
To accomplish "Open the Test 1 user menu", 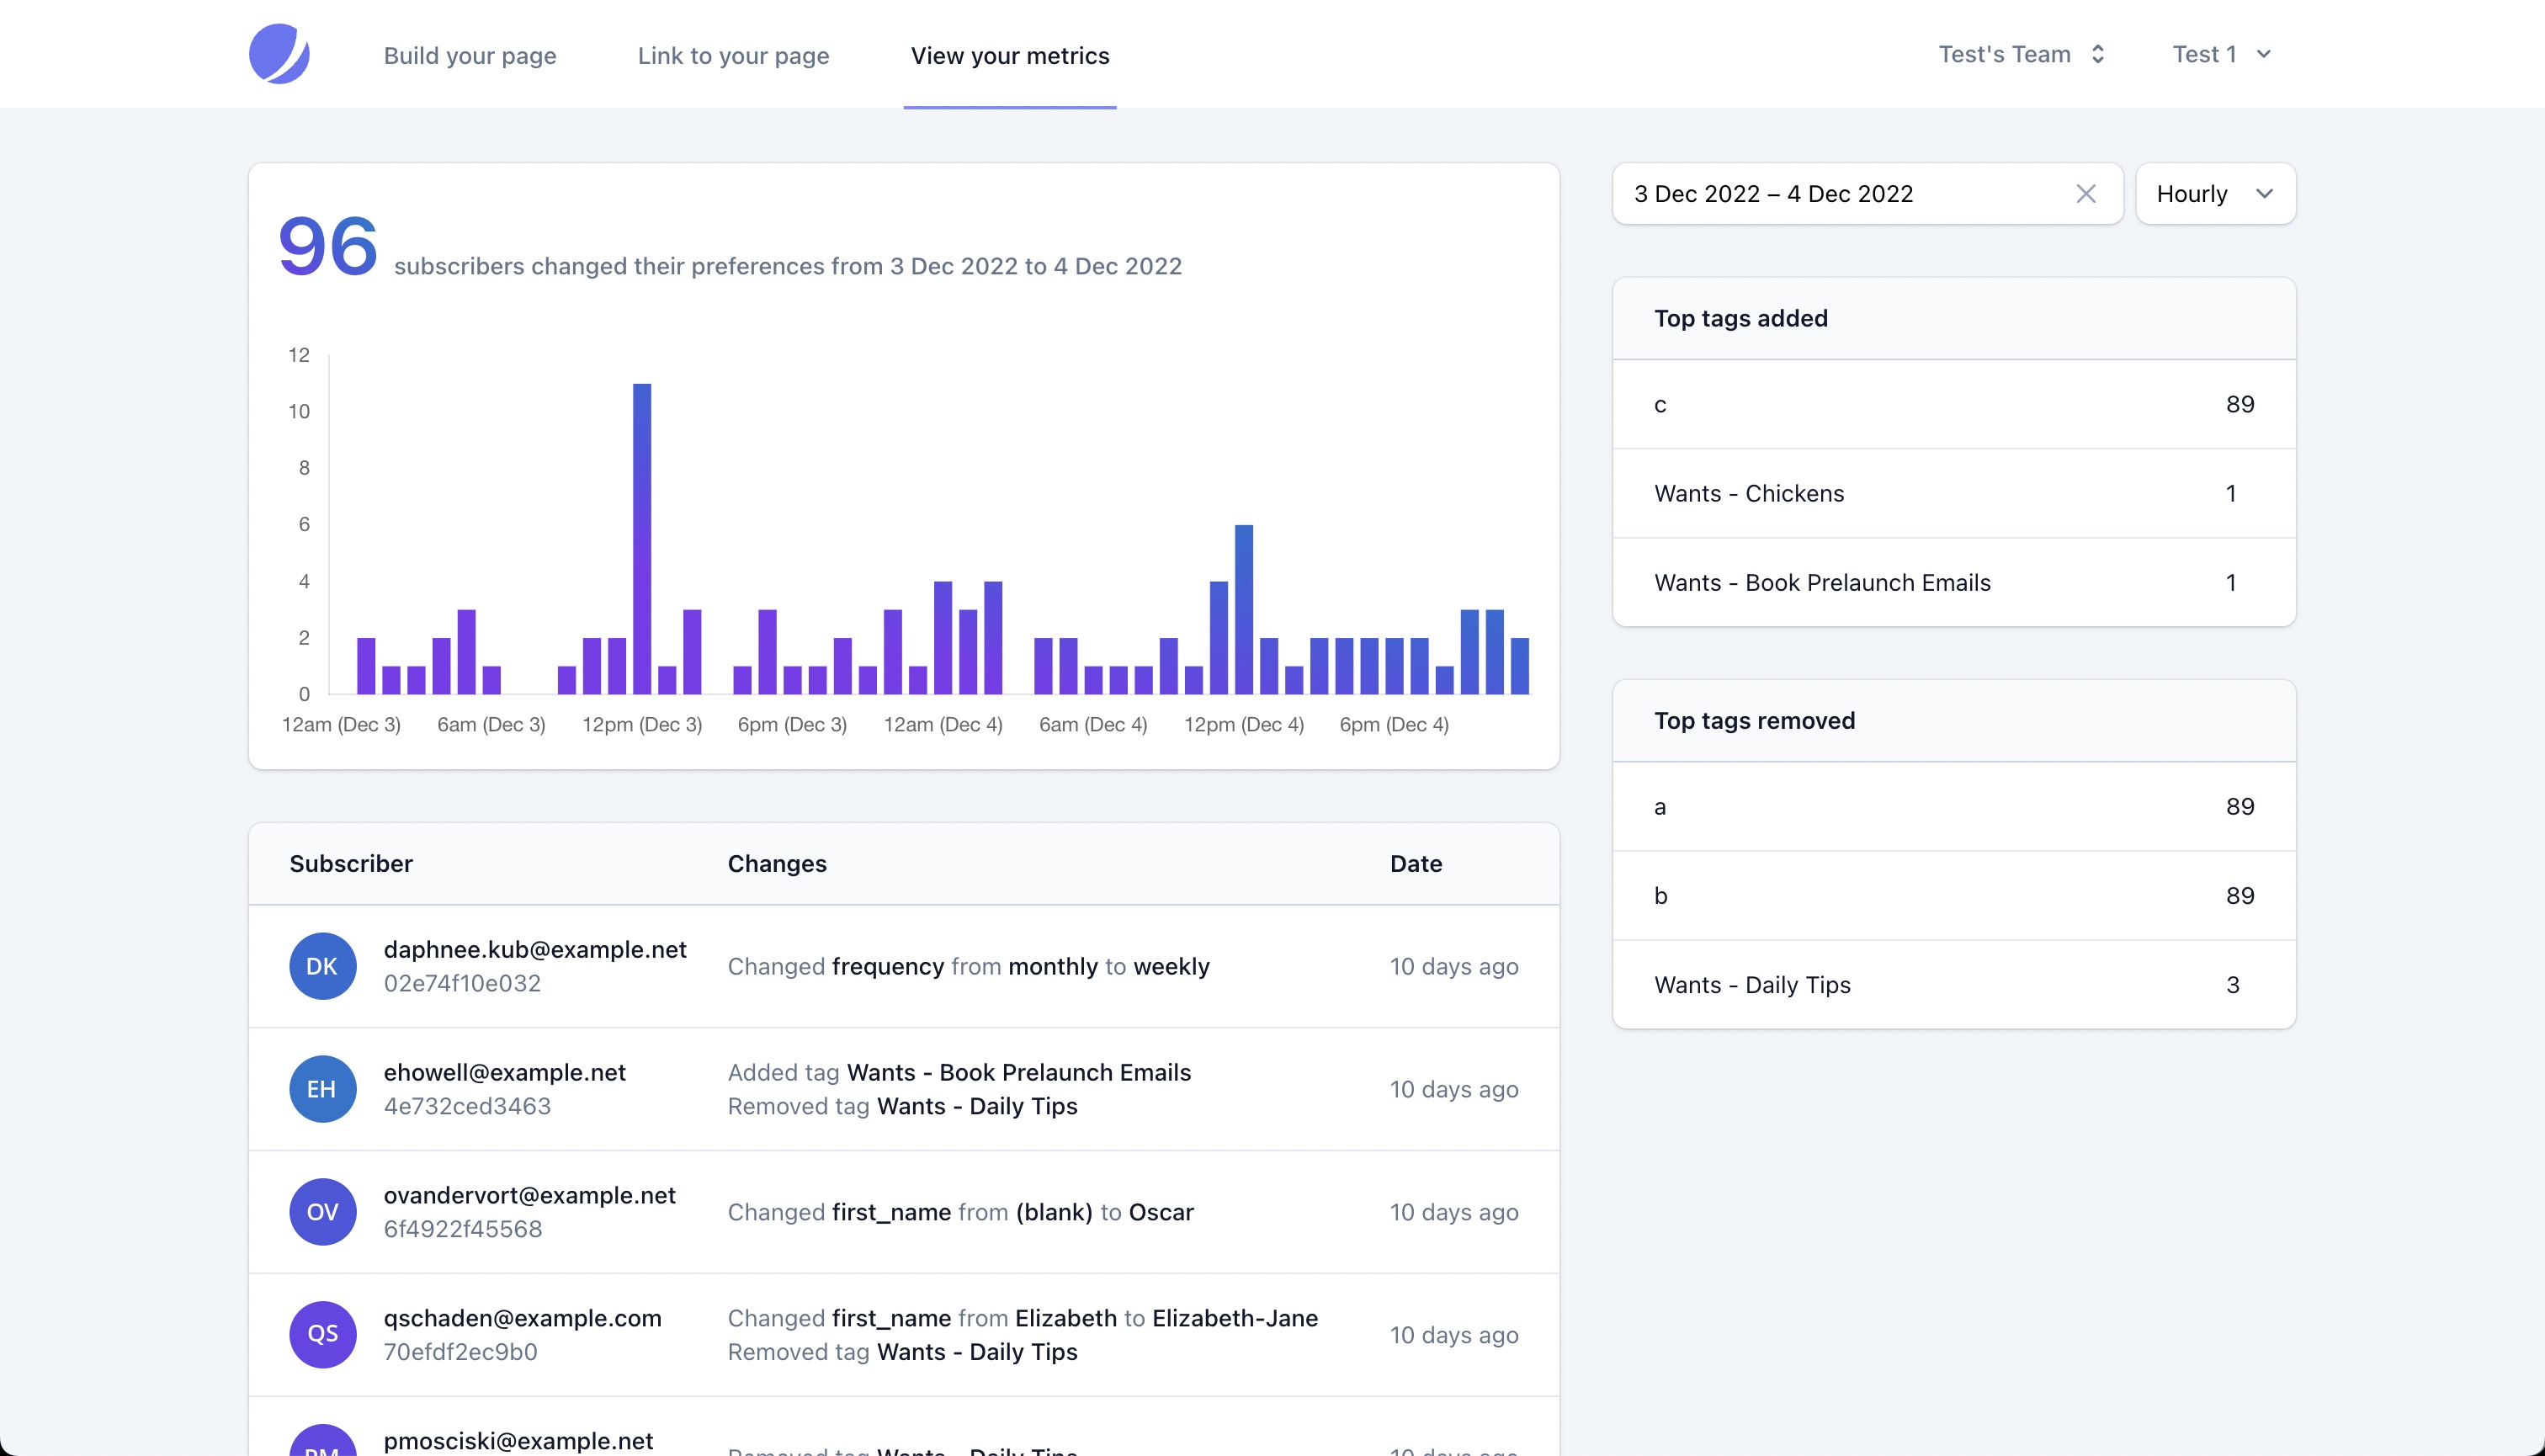I will (x=2221, y=54).
